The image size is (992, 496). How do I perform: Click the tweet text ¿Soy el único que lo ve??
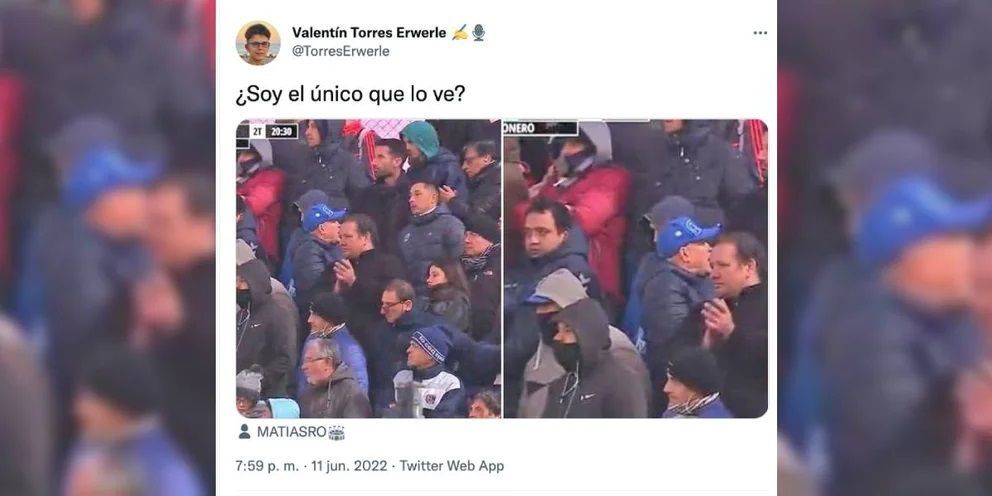coord(350,95)
